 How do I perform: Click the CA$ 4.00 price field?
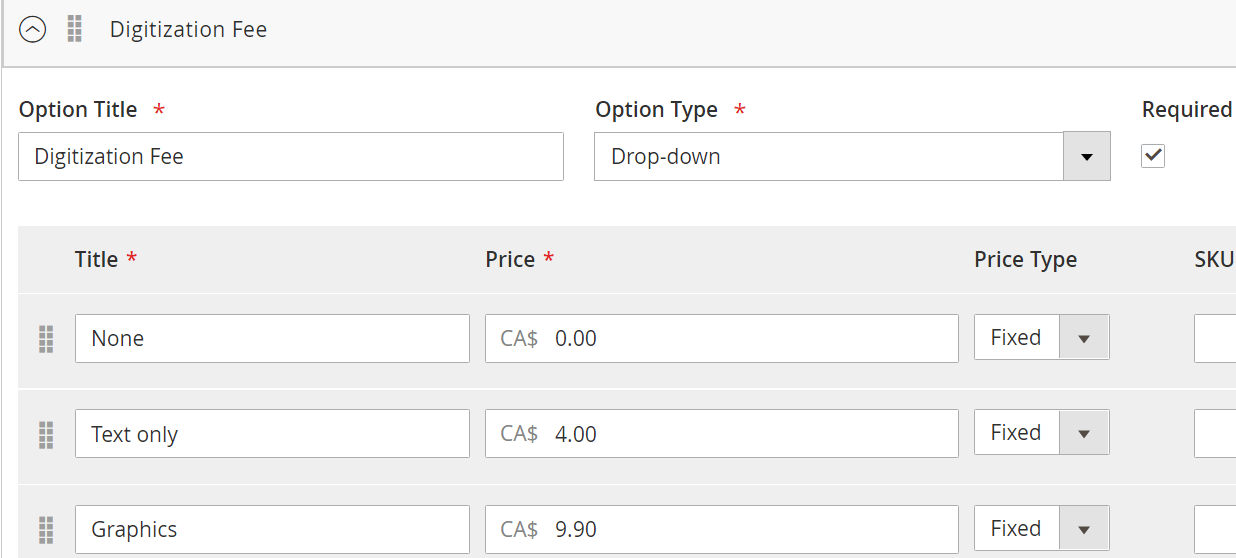click(722, 434)
